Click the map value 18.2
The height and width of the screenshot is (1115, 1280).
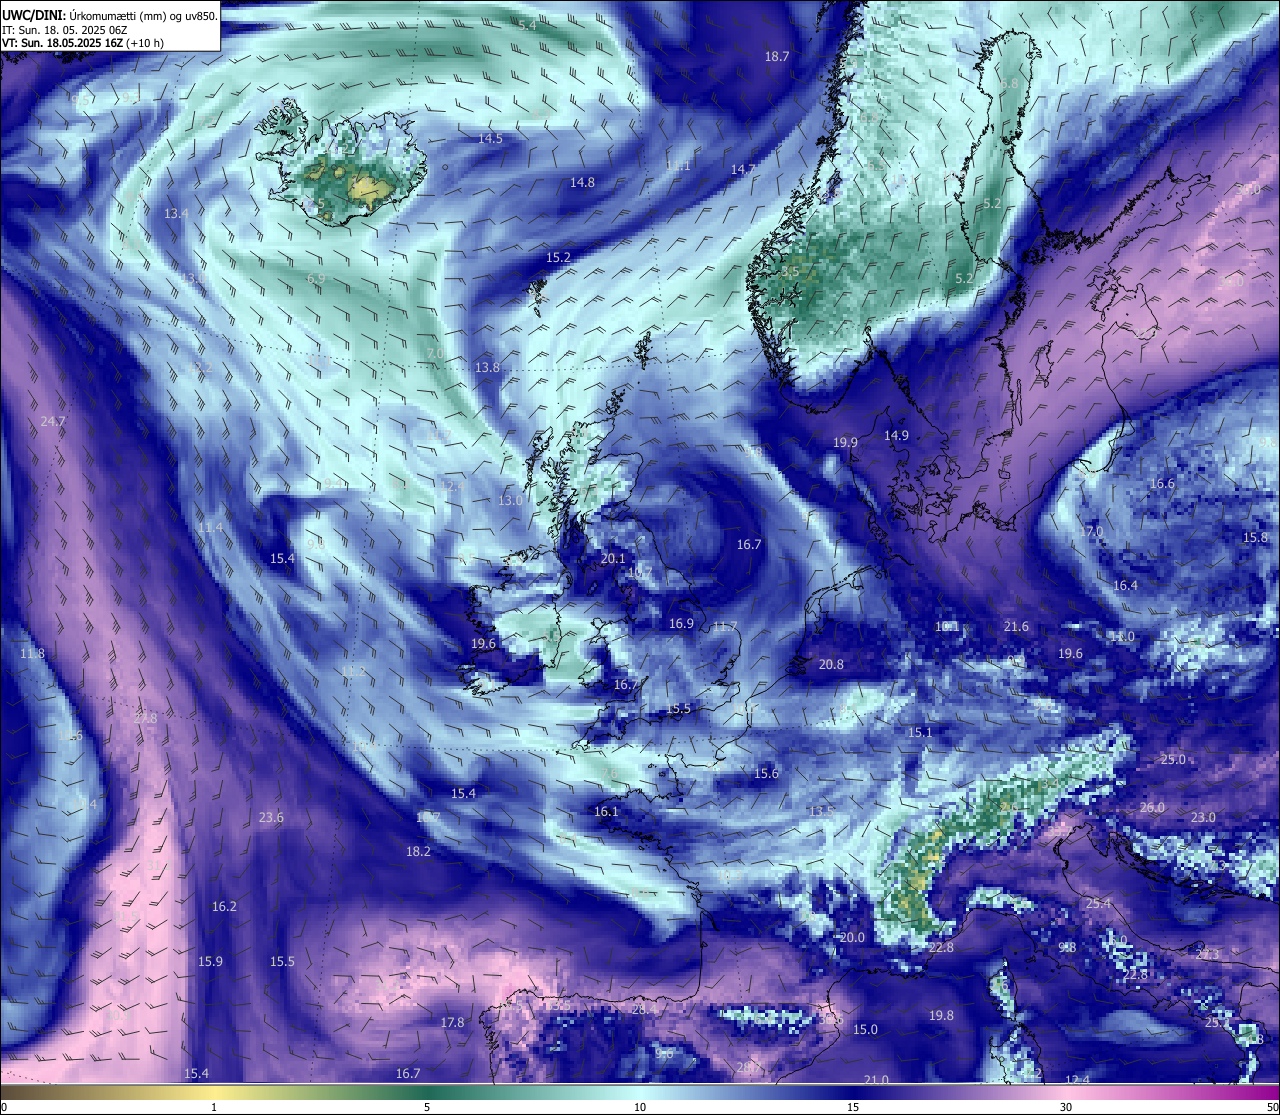418,852
